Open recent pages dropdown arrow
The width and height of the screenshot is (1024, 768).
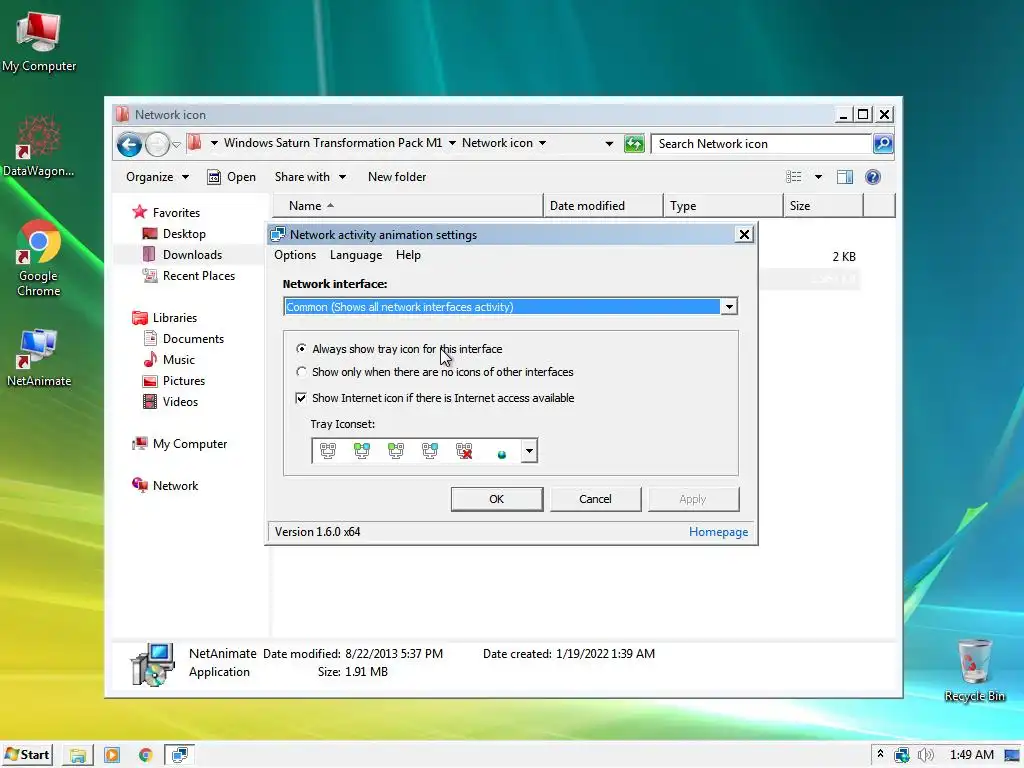point(176,144)
